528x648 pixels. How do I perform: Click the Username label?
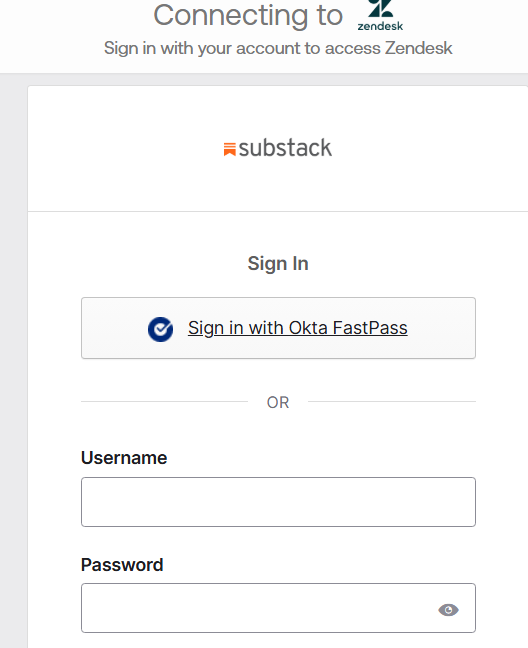[x=124, y=458]
